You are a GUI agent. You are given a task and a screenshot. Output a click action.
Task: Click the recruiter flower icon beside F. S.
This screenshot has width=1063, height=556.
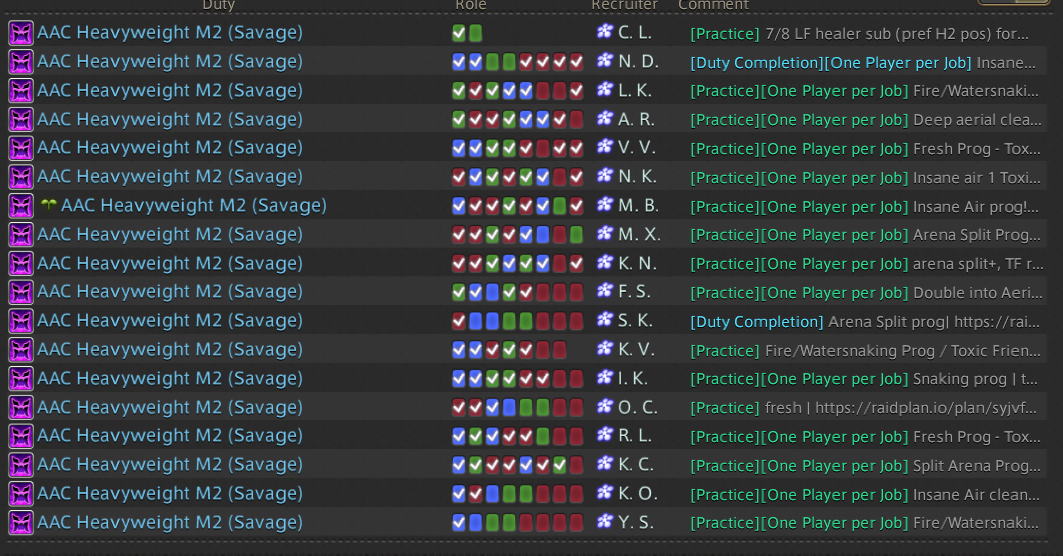tap(605, 291)
